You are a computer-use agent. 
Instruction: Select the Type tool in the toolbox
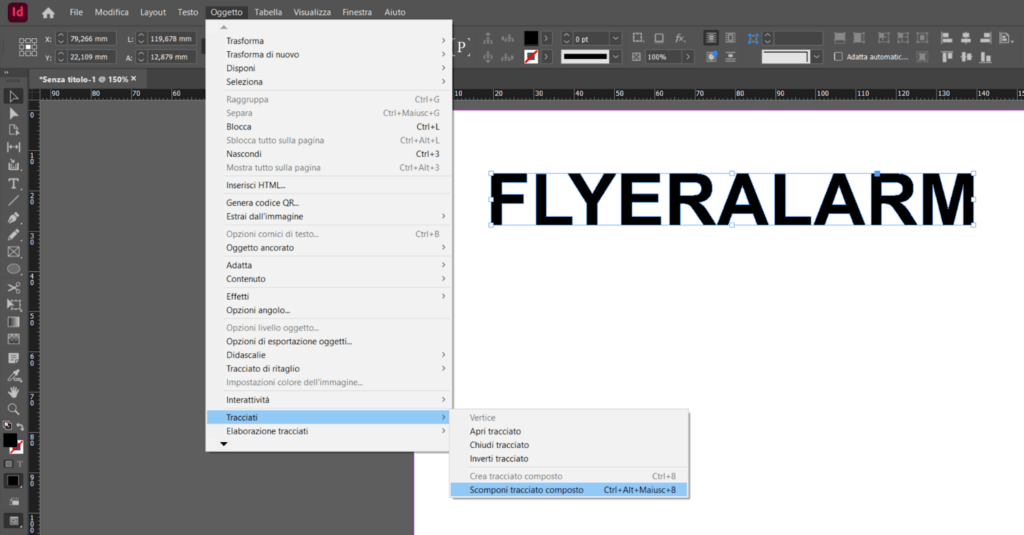click(14, 183)
